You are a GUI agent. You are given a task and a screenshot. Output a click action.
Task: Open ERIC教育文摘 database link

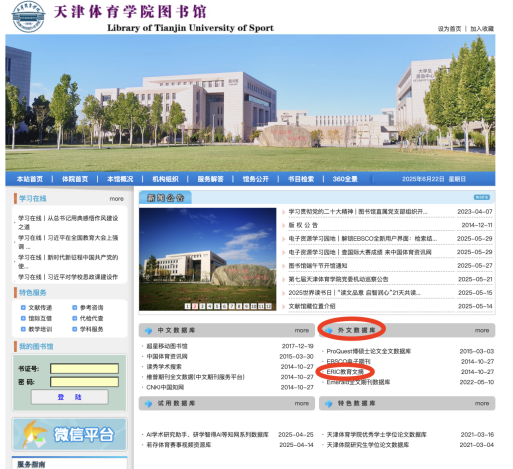pyautogui.click(x=345, y=372)
